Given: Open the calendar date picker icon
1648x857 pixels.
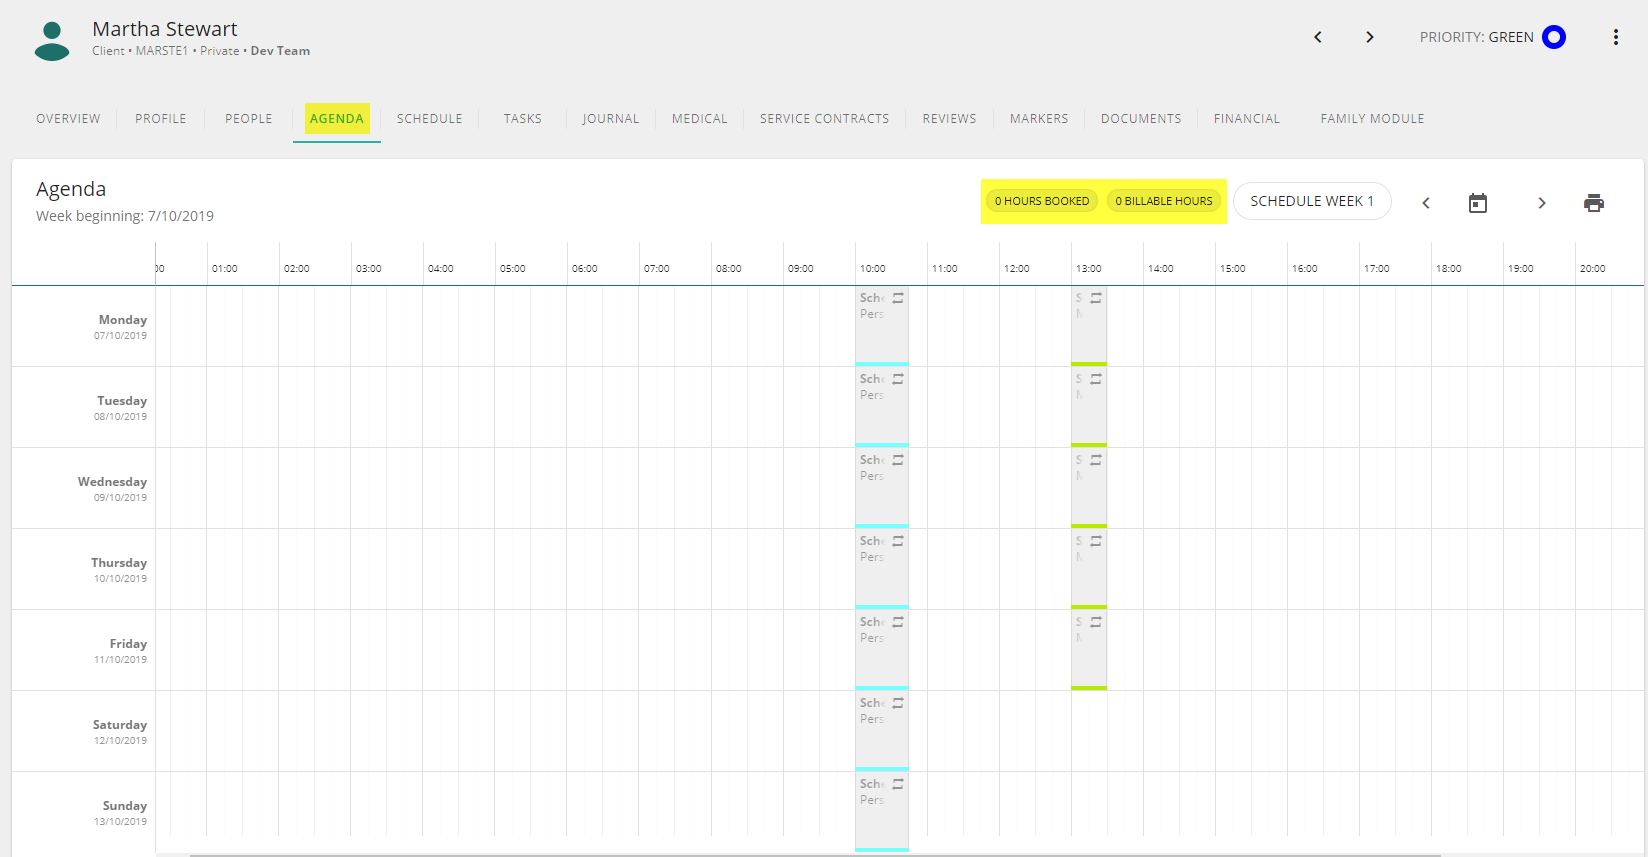Looking at the screenshot, I should (x=1478, y=203).
